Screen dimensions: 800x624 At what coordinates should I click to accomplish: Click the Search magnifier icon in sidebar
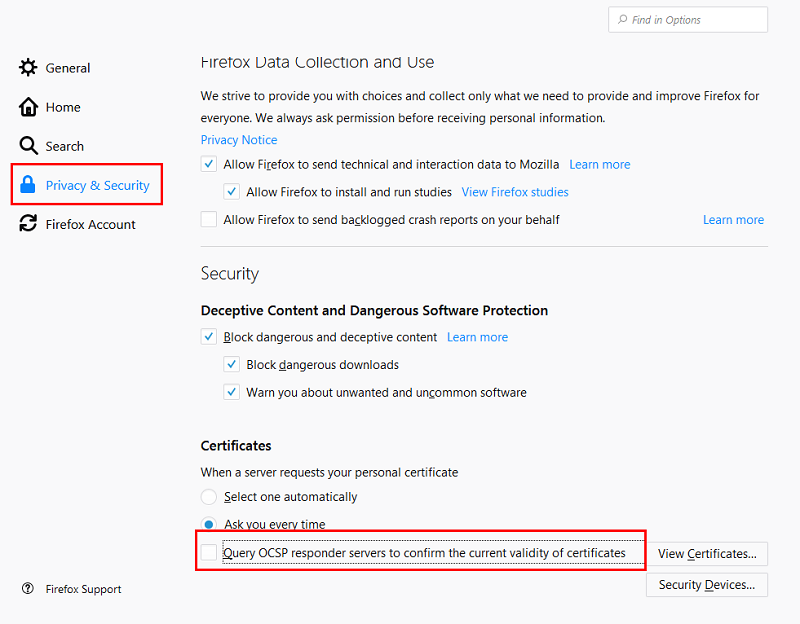click(28, 145)
